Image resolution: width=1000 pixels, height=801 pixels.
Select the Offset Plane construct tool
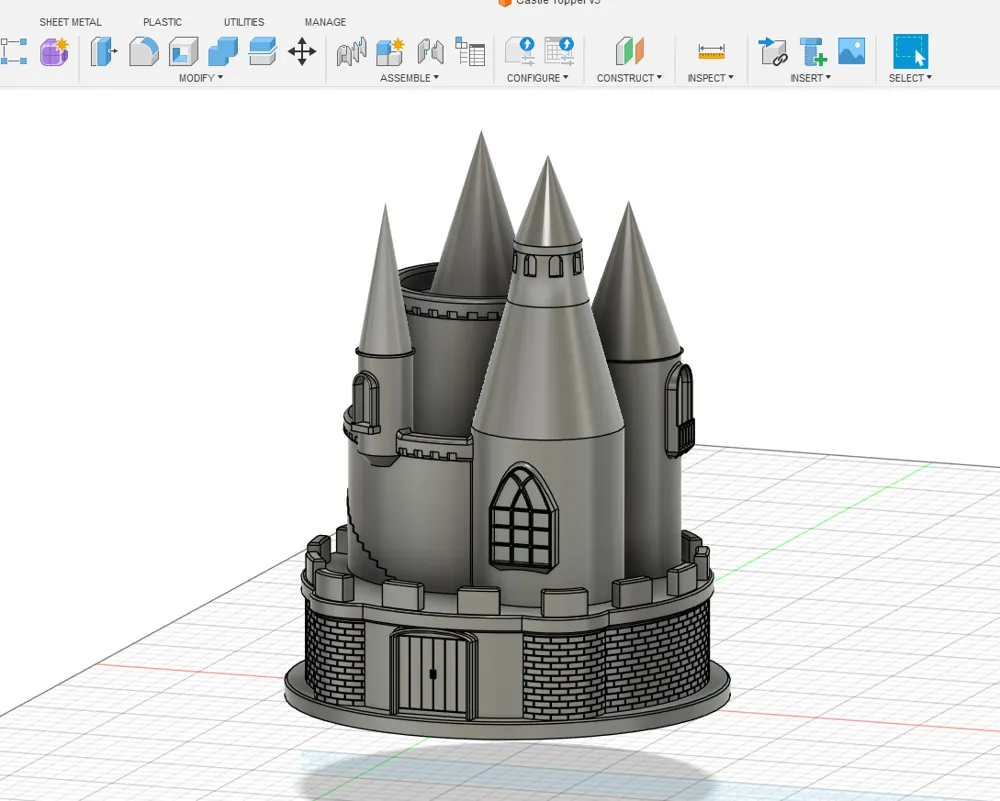629,52
